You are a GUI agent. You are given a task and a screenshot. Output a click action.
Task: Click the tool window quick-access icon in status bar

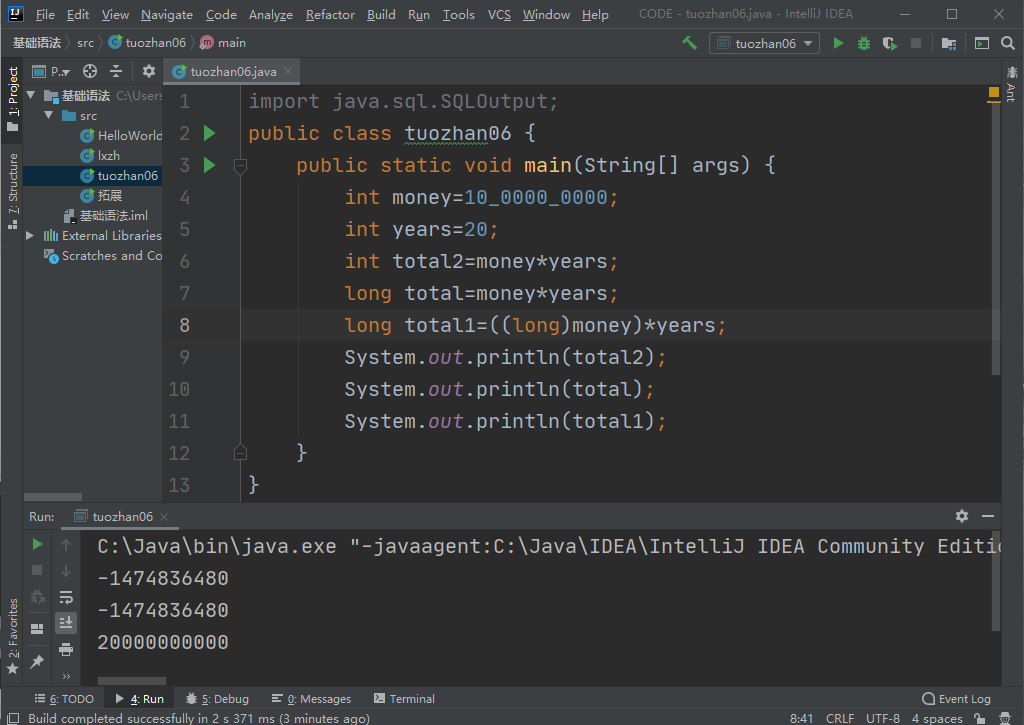coord(12,718)
